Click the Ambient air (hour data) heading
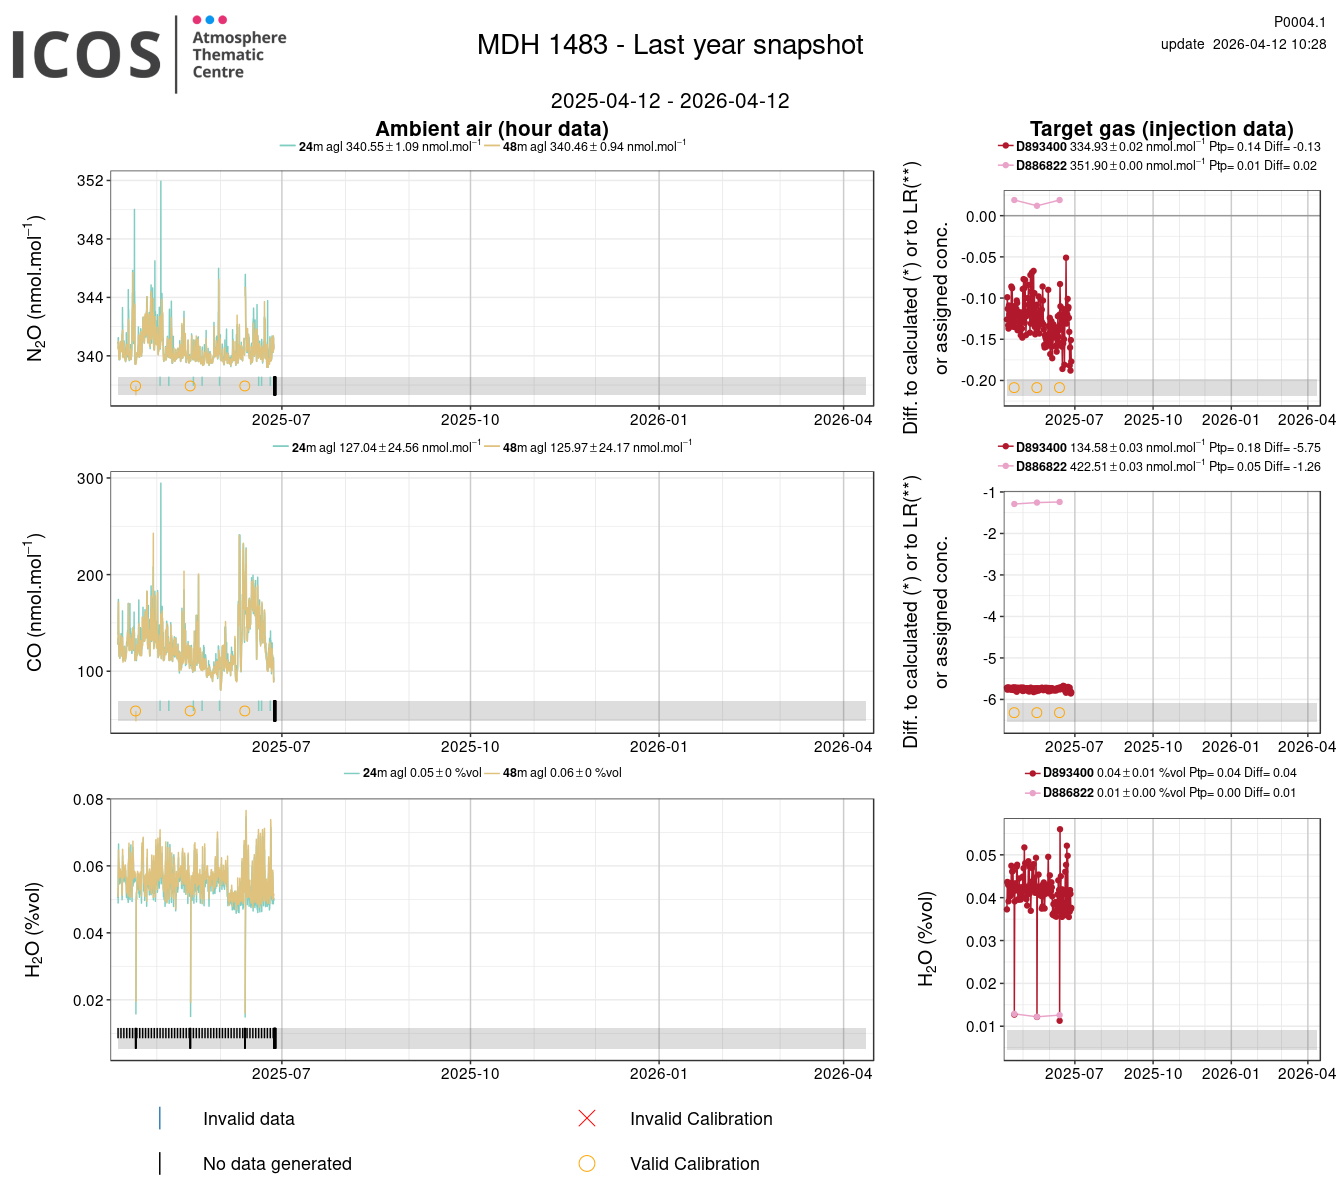 tap(492, 129)
